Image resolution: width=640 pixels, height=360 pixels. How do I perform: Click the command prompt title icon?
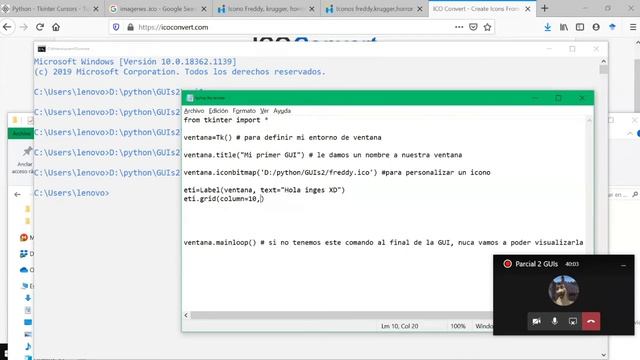click(x=42, y=49)
